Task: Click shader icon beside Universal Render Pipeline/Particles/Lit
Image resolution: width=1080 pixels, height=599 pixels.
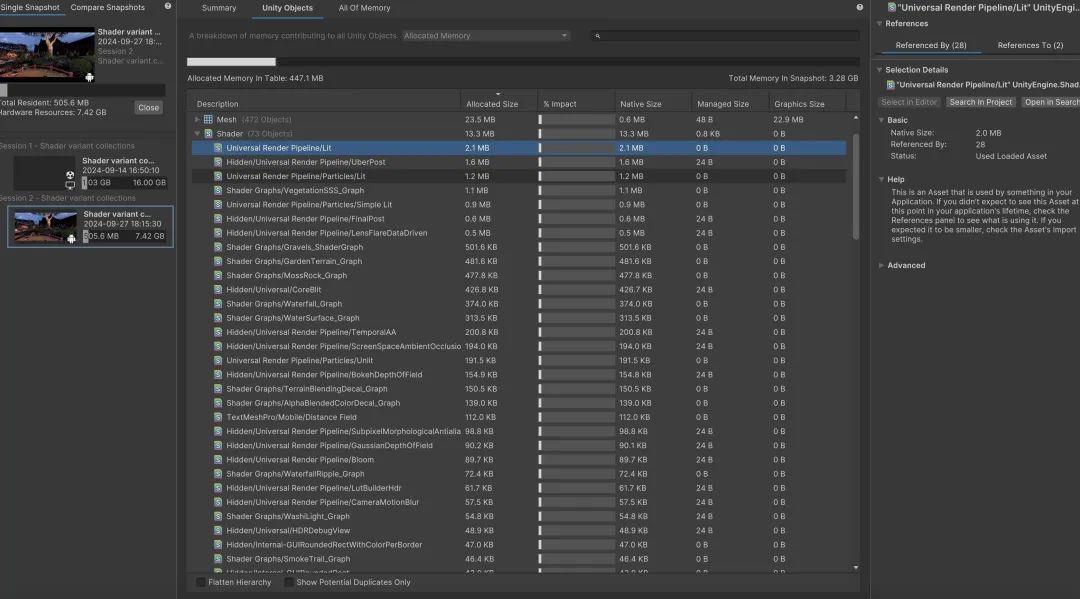Action: pyautogui.click(x=218, y=176)
